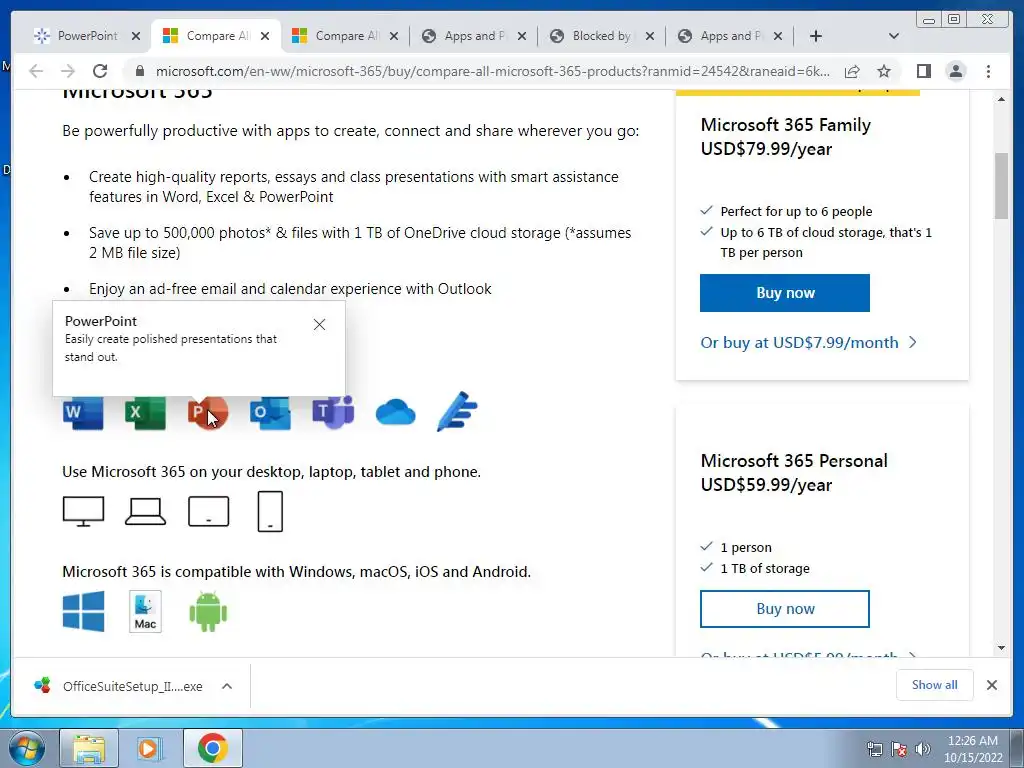Click the laptop device icon
Image resolution: width=1024 pixels, height=768 pixels.
[x=145, y=511]
